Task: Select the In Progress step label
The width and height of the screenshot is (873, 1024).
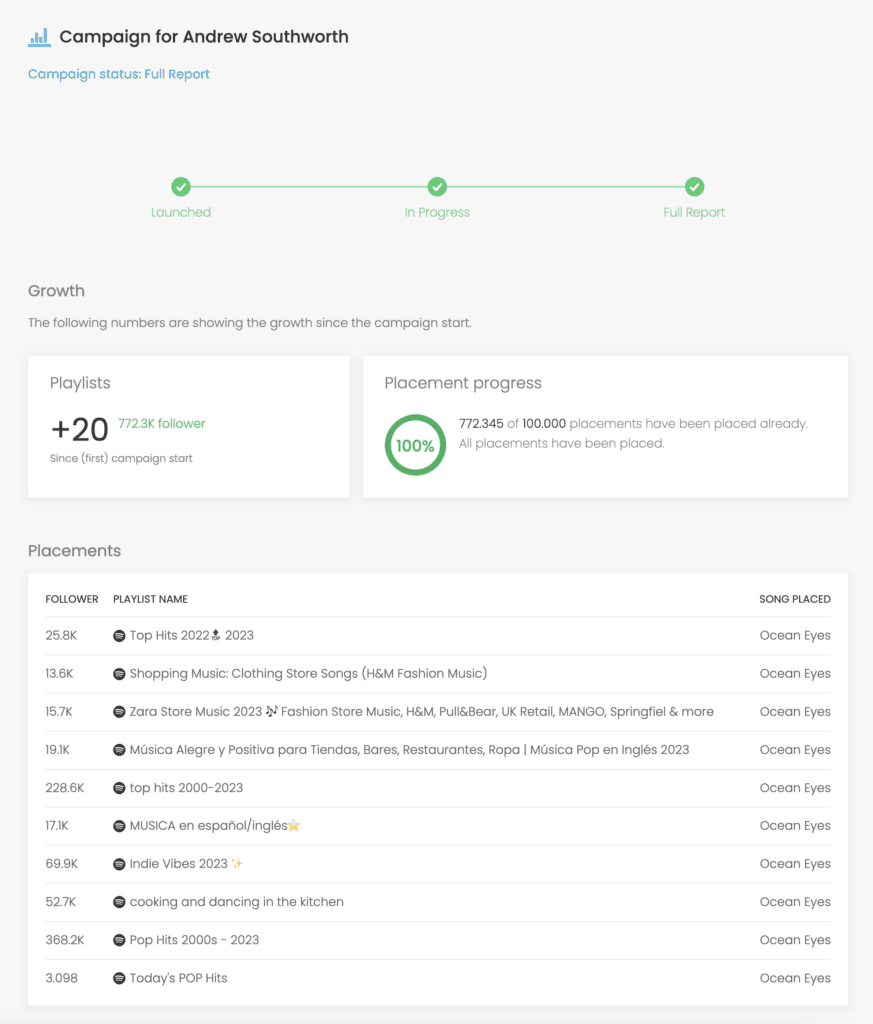Action: (x=437, y=212)
